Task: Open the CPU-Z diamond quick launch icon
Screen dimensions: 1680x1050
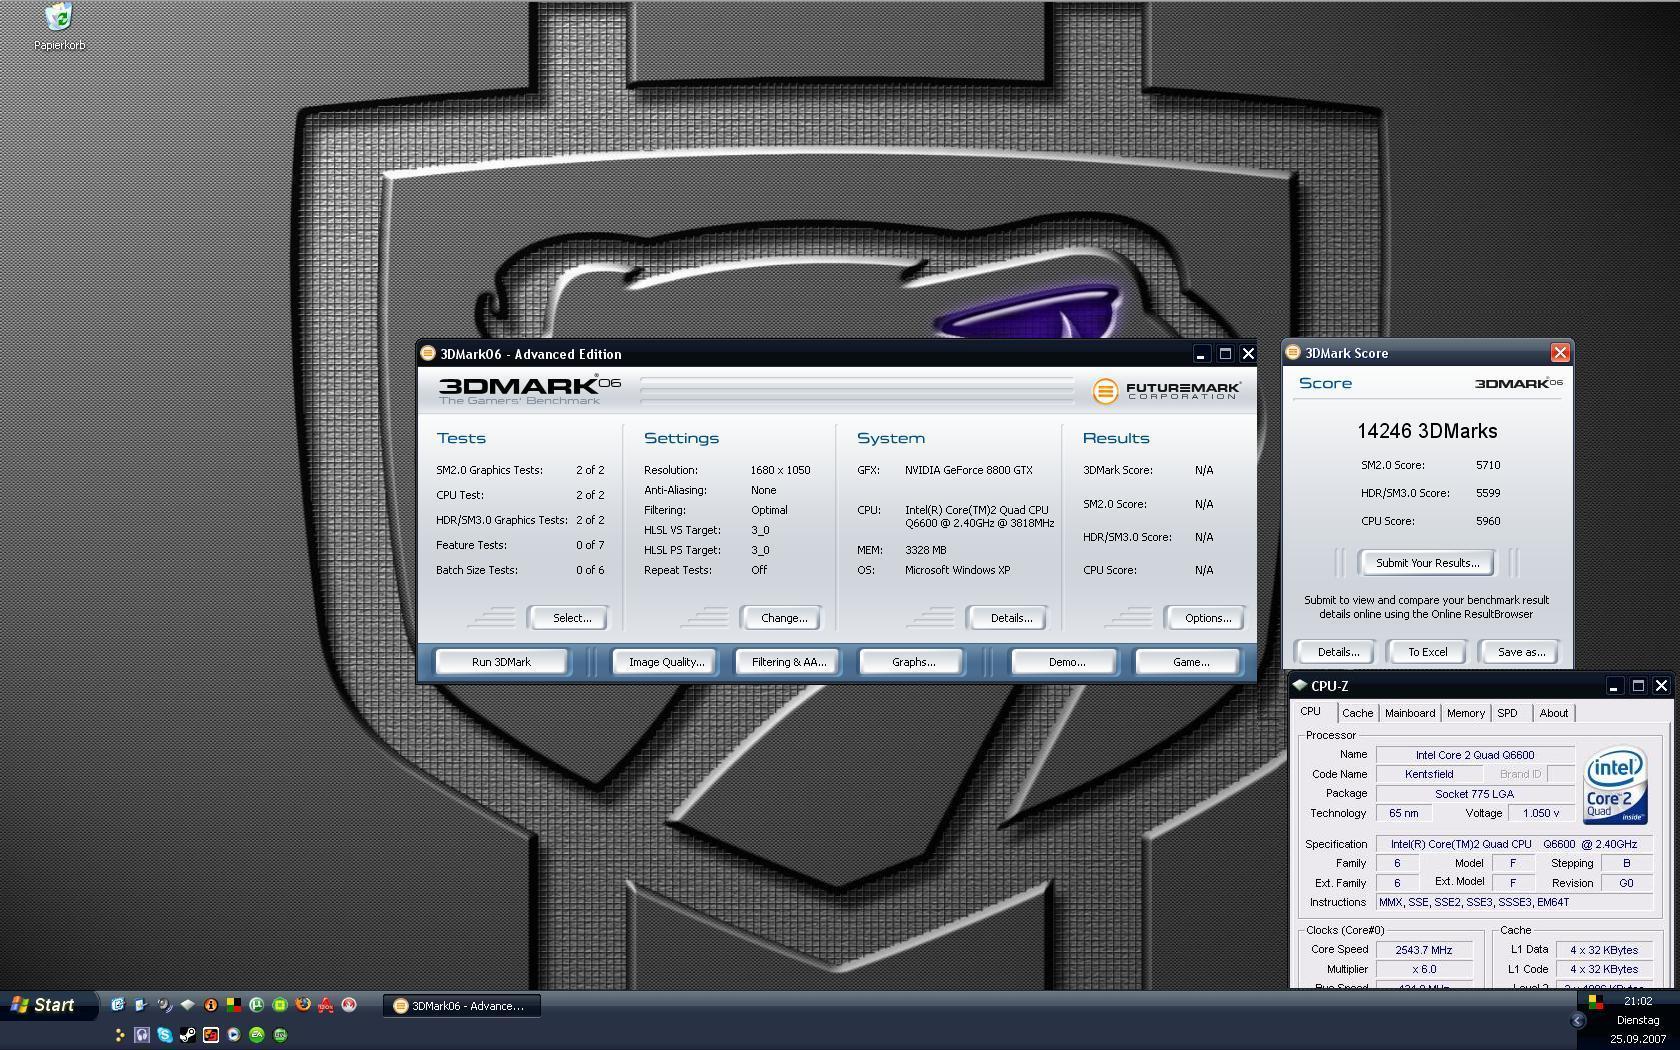Action: 187,1004
